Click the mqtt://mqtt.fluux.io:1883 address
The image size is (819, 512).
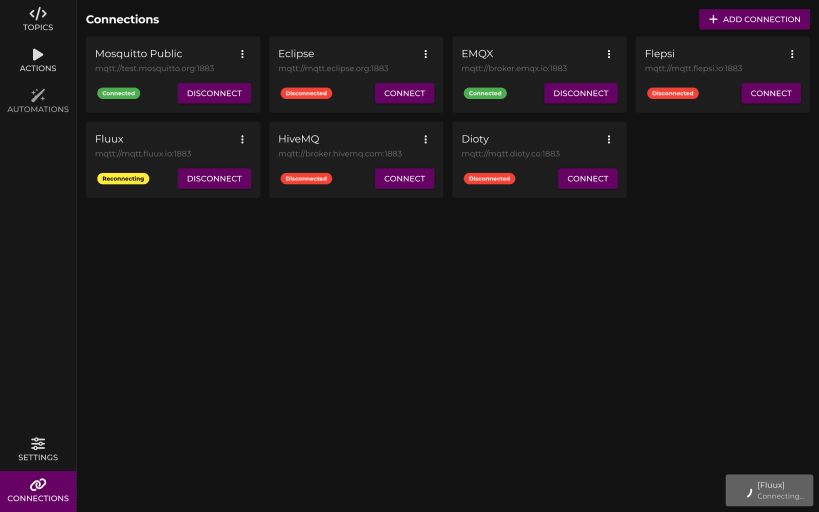[x=143, y=154]
